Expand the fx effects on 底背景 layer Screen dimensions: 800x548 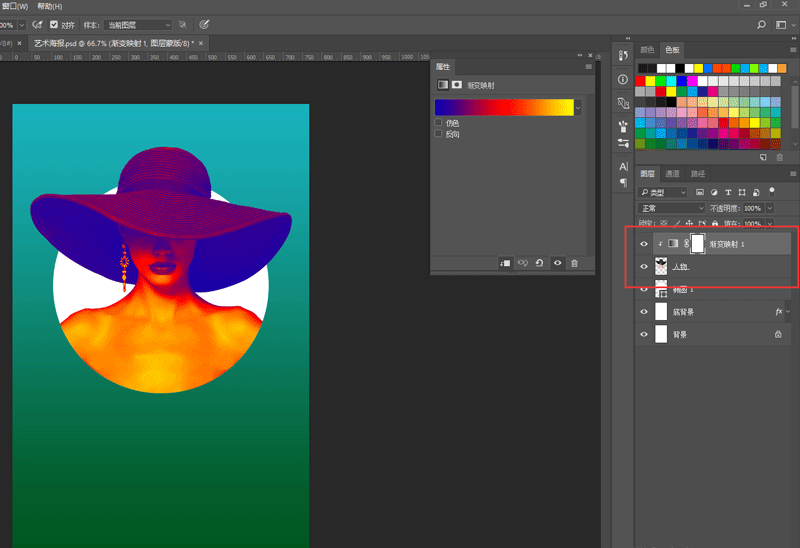[789, 312]
